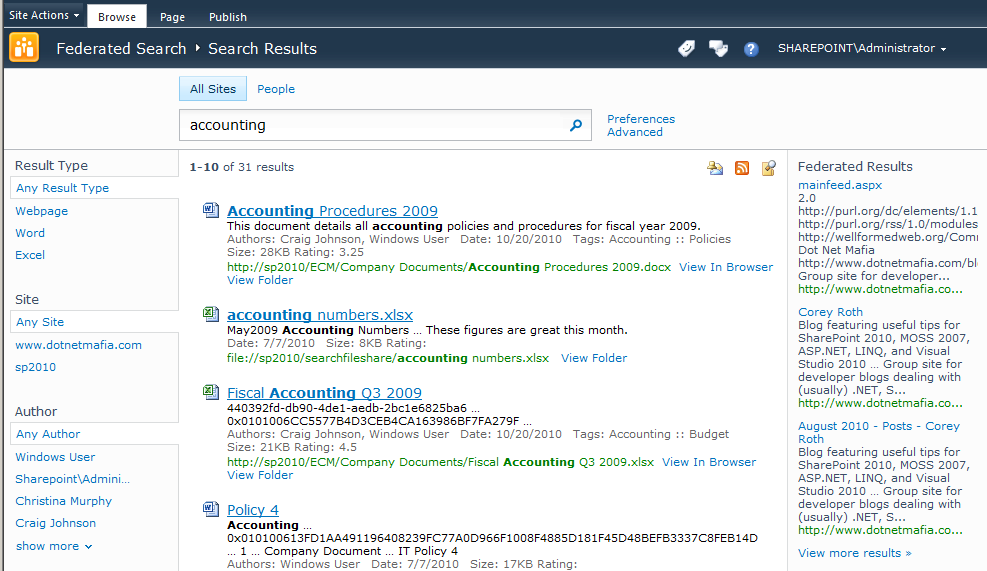
Task: Click green dotnetmafia URL under mainfeed.aspx
Action: pos(880,290)
